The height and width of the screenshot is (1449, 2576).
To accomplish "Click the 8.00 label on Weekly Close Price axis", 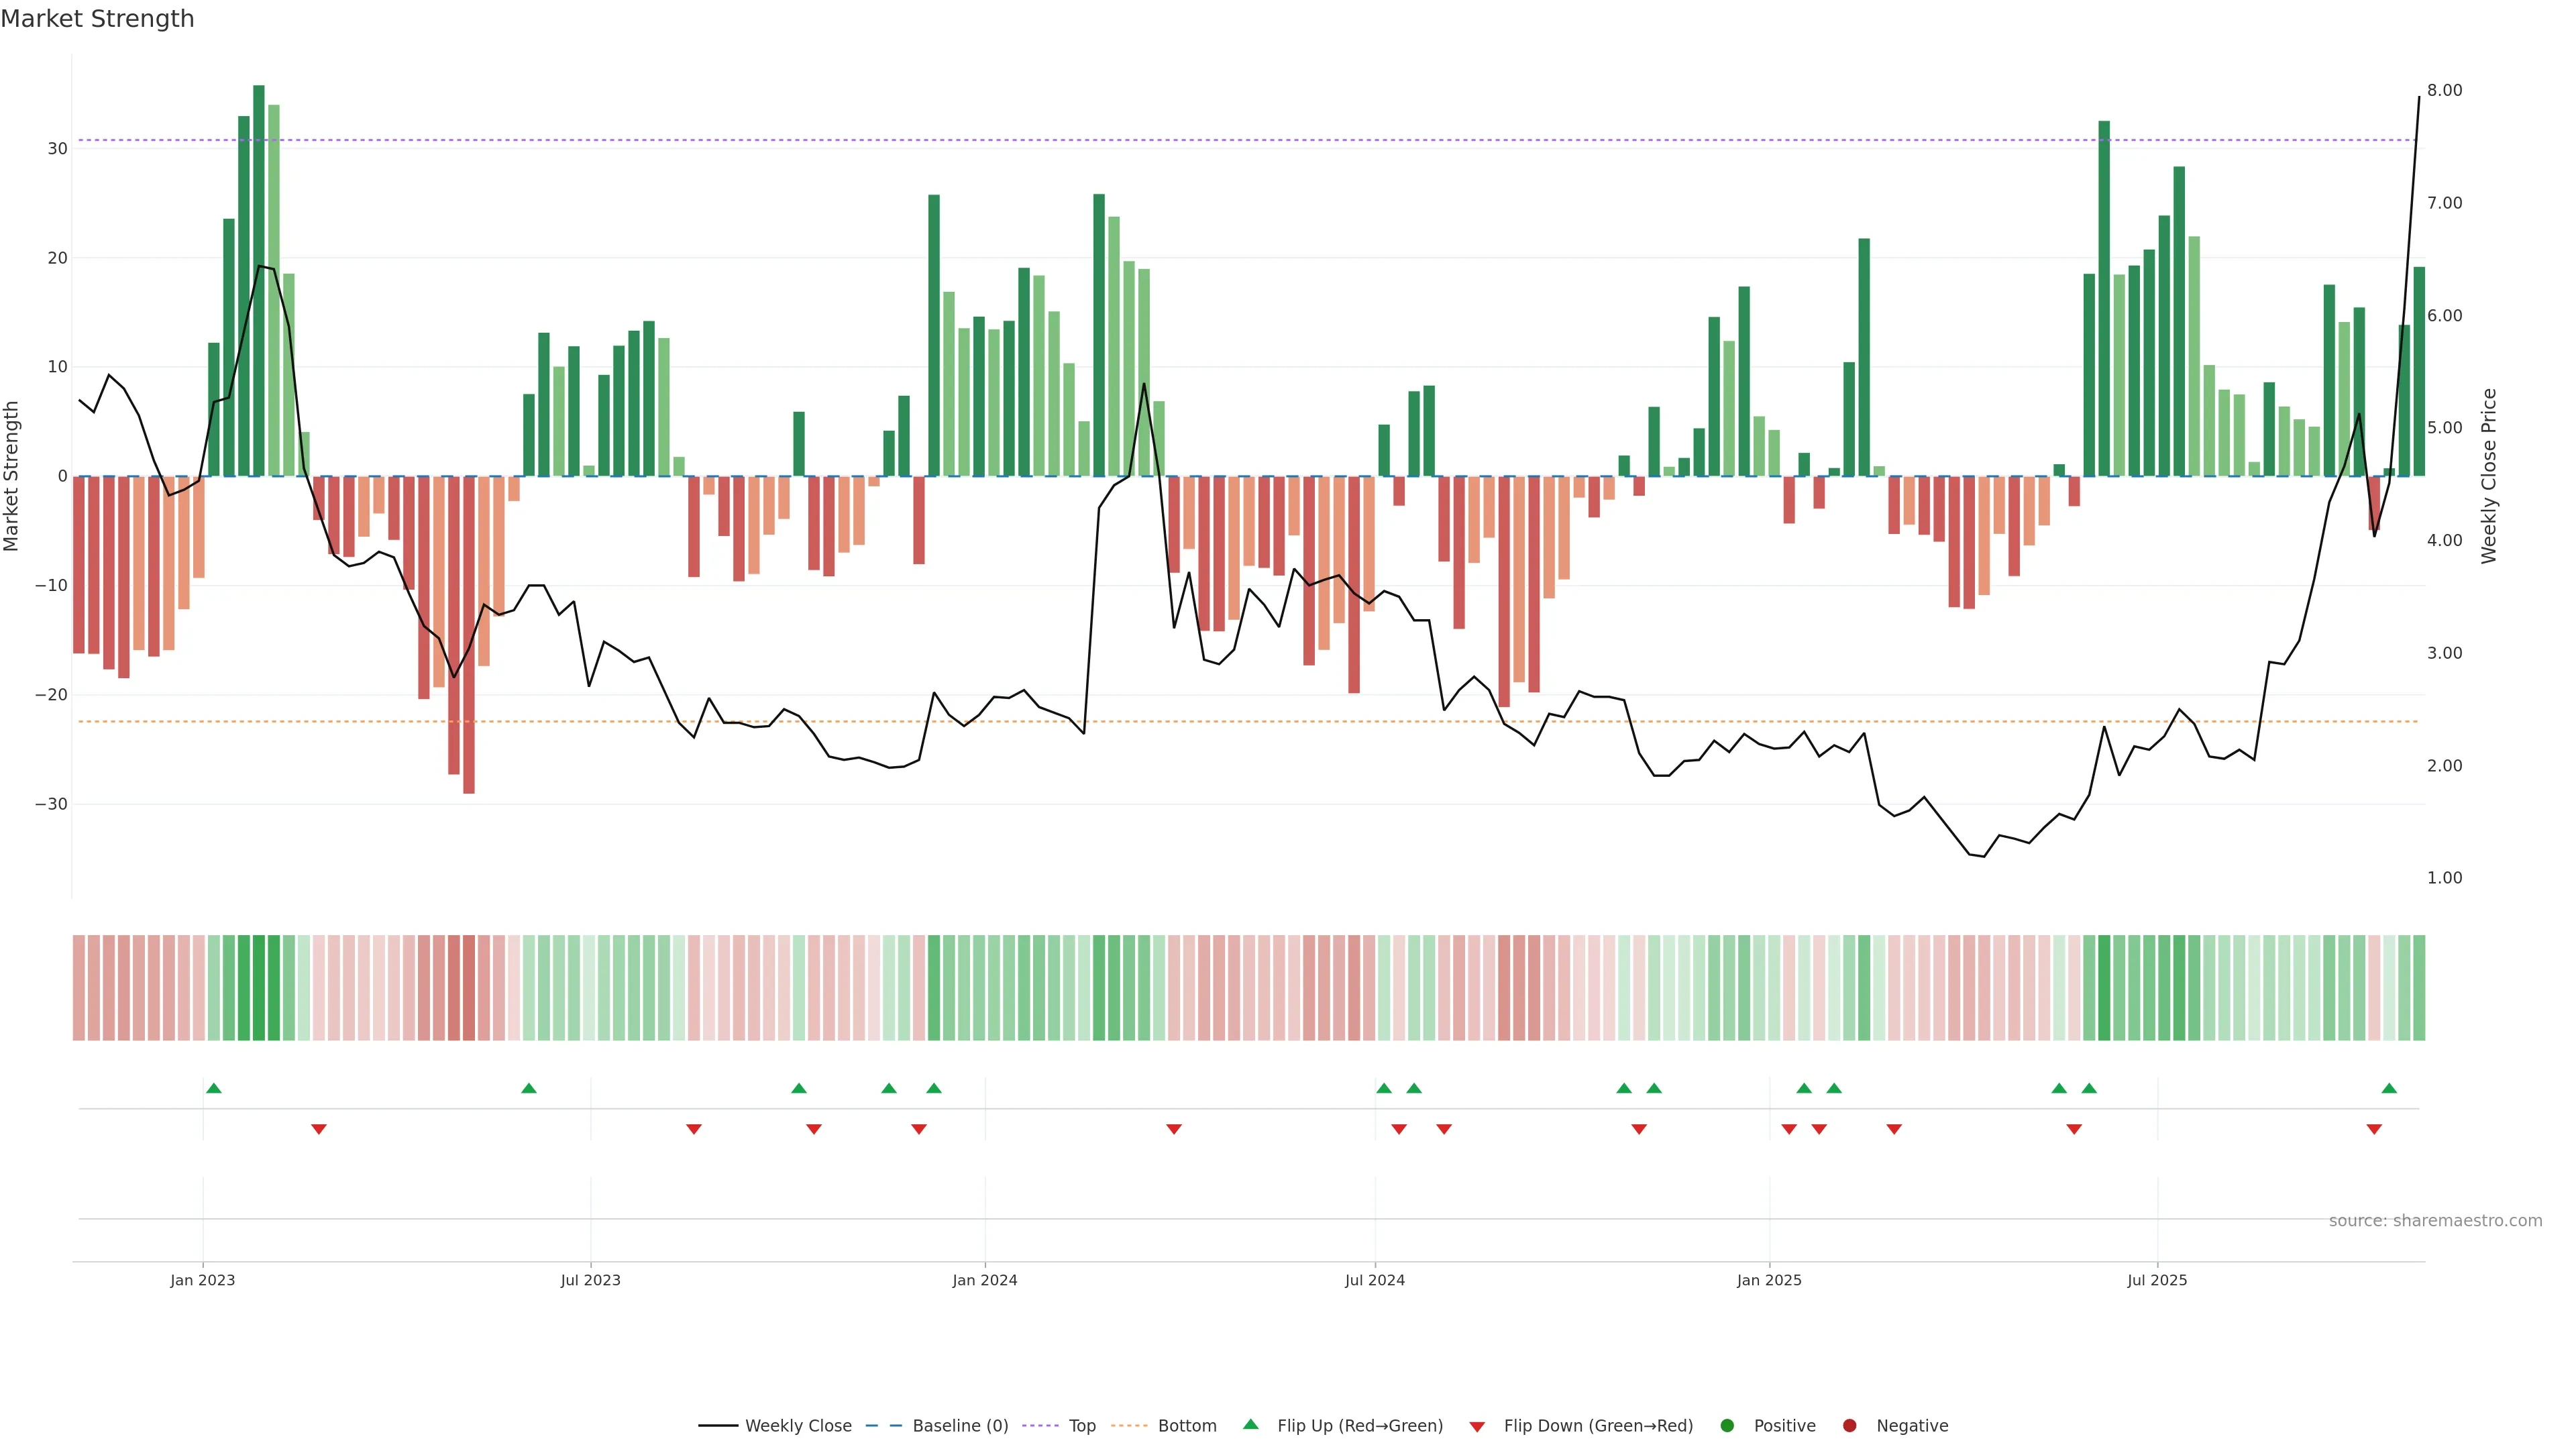I will [x=2444, y=91].
